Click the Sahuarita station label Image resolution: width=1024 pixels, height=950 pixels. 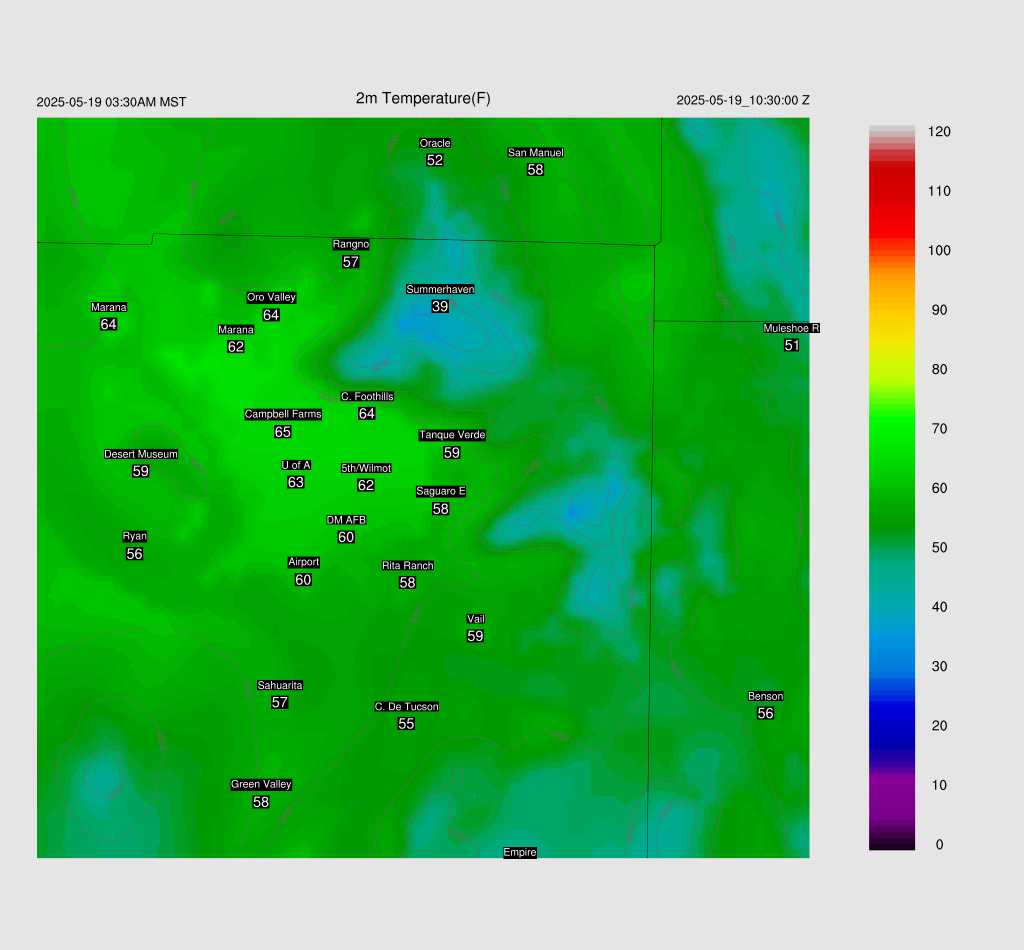[280, 686]
